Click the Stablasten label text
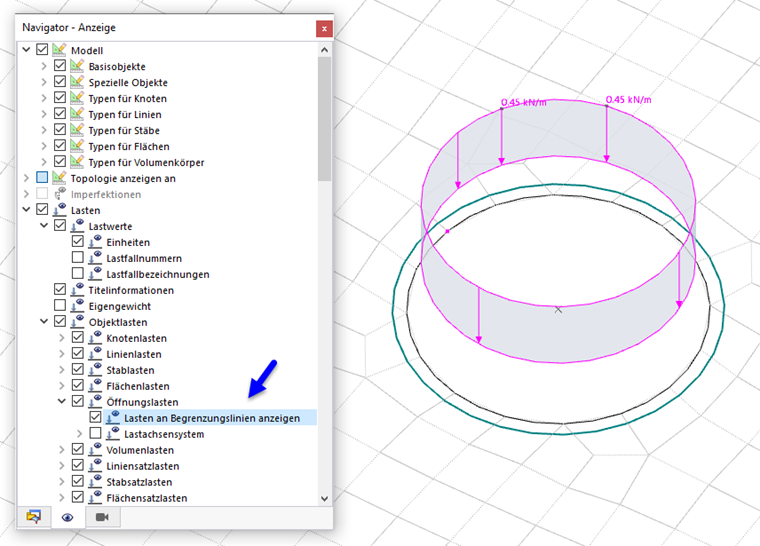Image resolution: width=760 pixels, height=546 pixels. 130,370
